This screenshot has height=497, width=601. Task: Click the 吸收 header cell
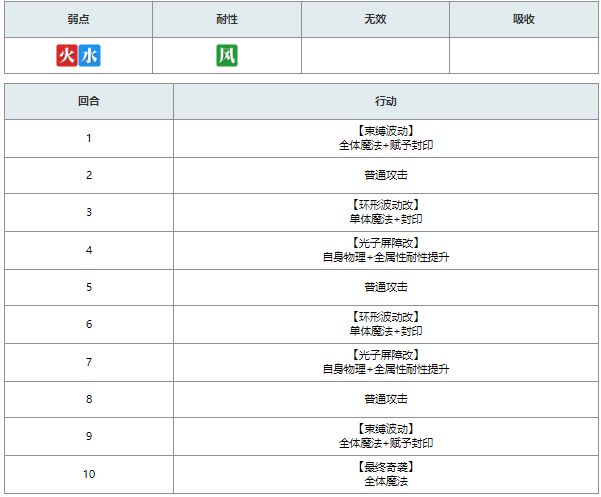tap(523, 19)
